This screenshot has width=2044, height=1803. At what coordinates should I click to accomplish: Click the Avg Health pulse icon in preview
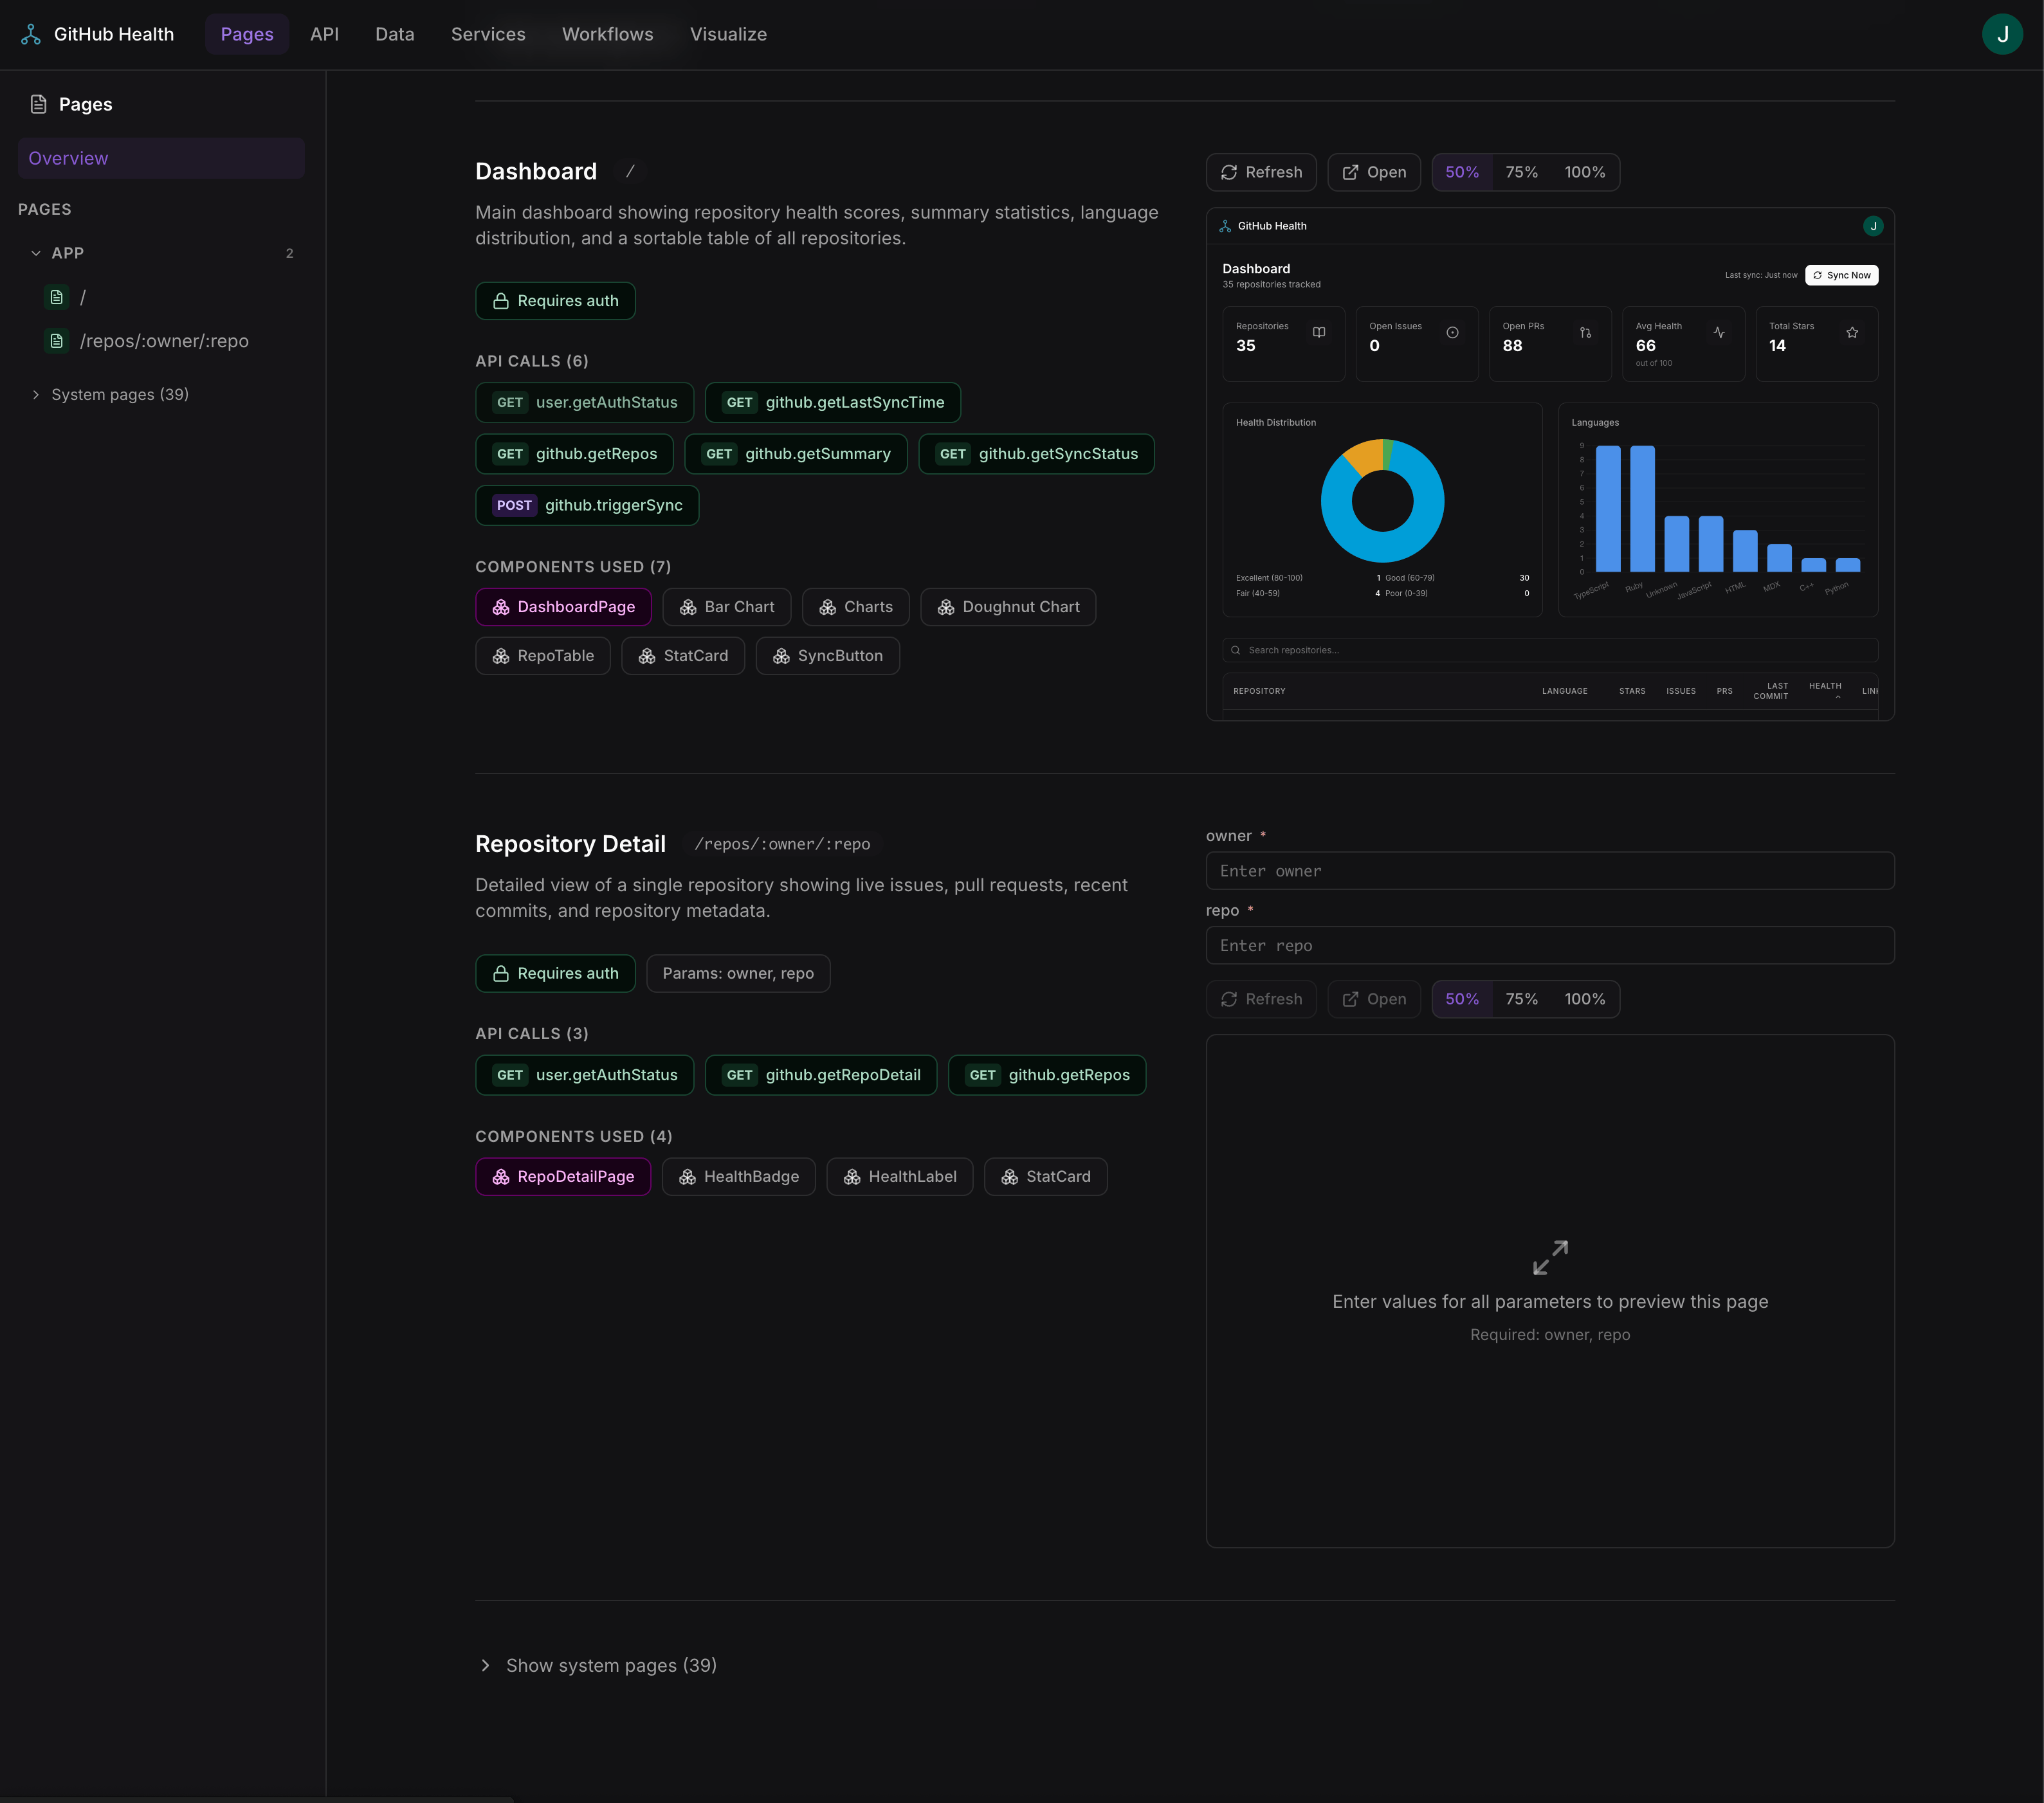click(x=1719, y=333)
